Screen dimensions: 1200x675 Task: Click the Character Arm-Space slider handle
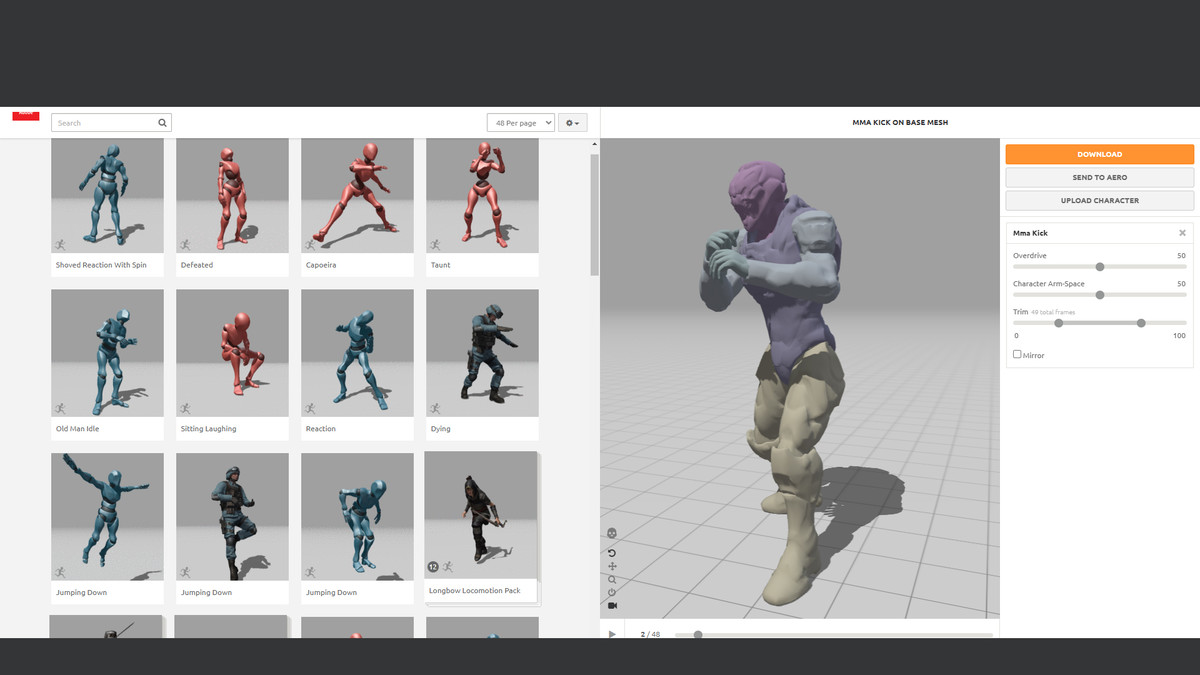pos(1100,295)
